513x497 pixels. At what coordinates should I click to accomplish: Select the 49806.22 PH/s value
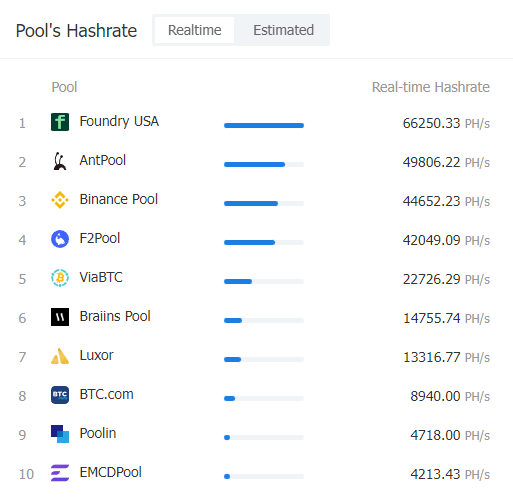[446, 162]
